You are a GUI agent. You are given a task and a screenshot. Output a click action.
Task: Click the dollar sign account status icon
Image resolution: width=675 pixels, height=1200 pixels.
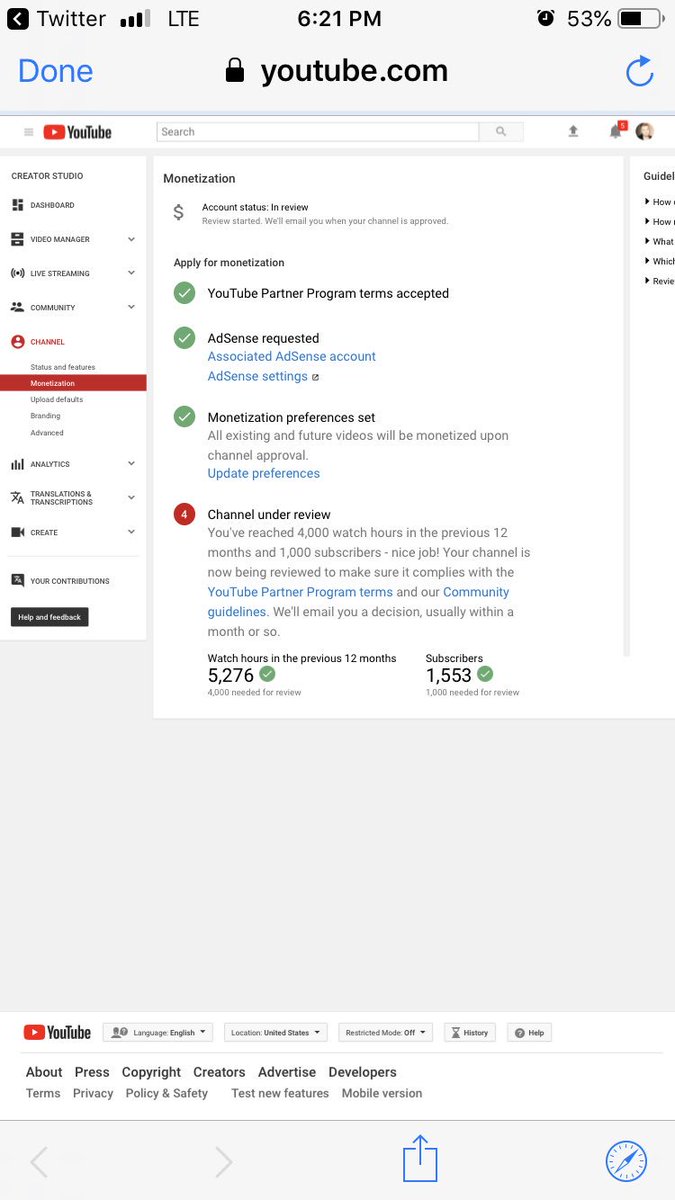(x=178, y=212)
